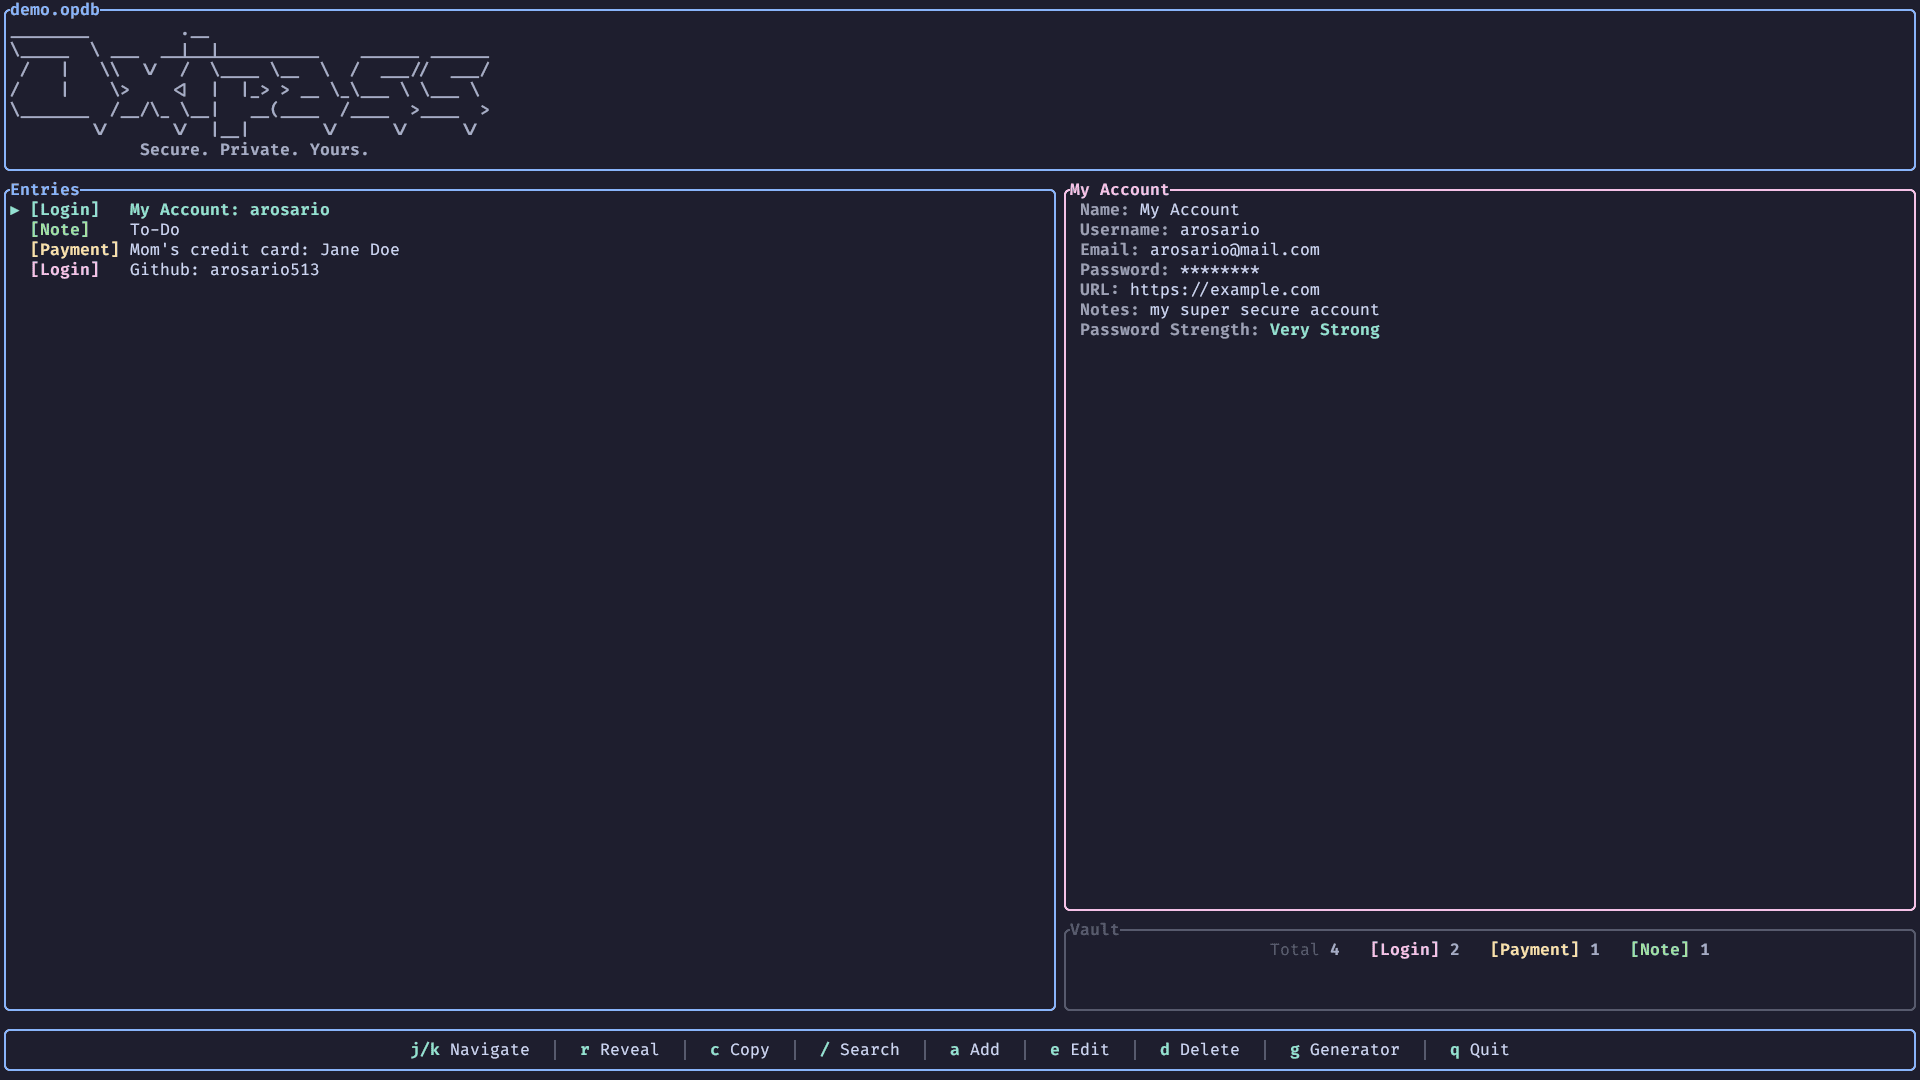This screenshot has width=1920, height=1080.
Task: Click the masked Password field value
Action: click(1220, 270)
